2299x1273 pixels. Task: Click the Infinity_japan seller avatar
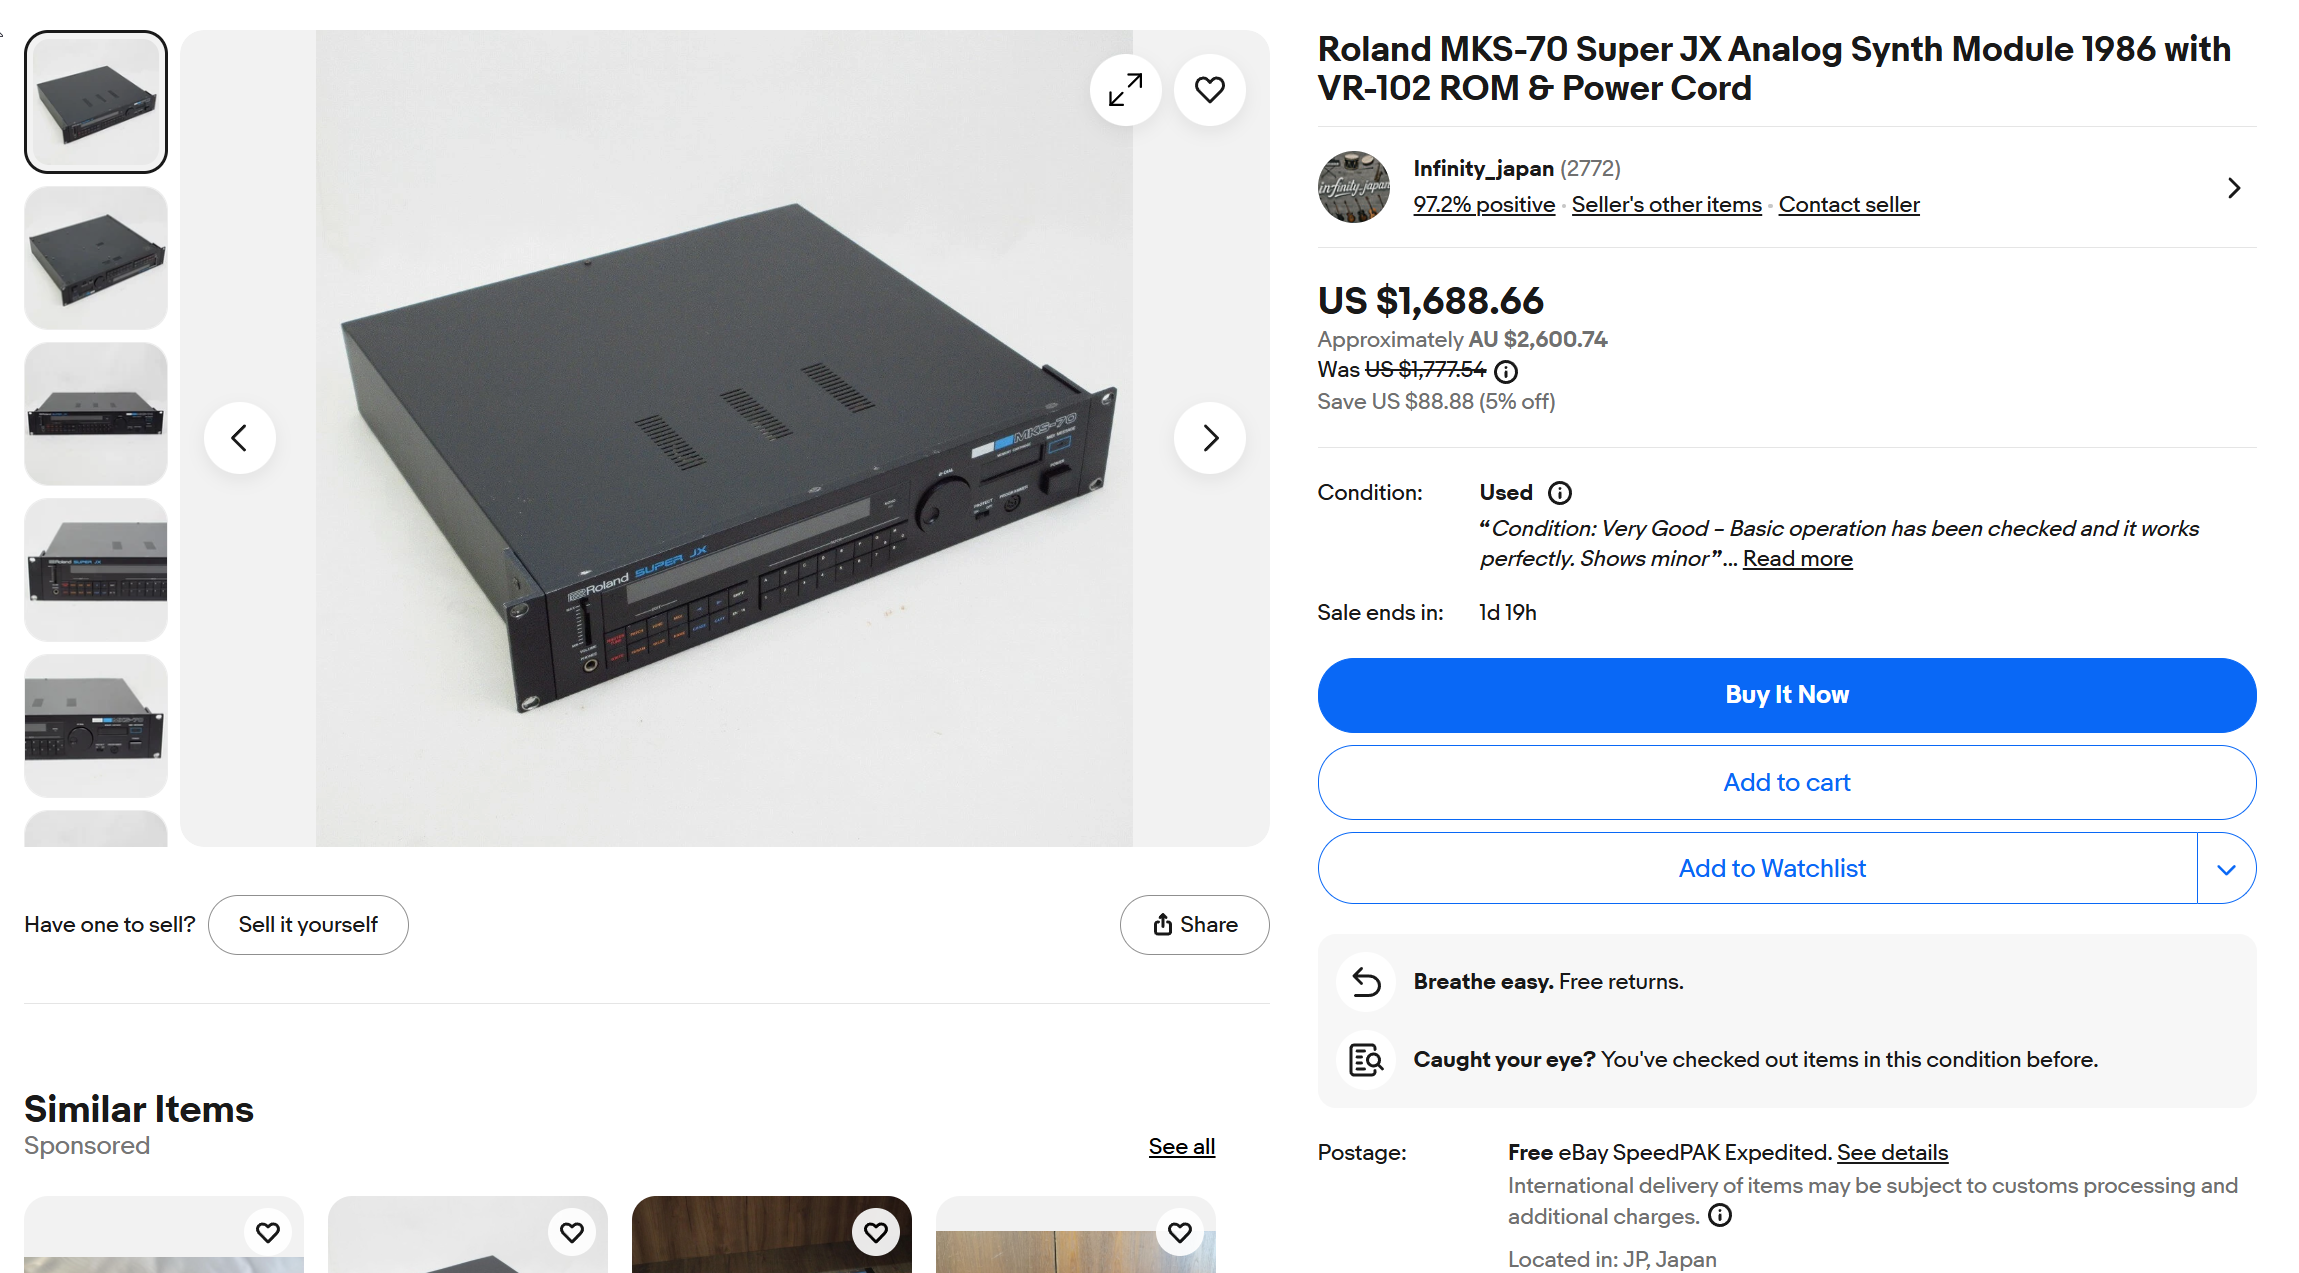[1354, 187]
